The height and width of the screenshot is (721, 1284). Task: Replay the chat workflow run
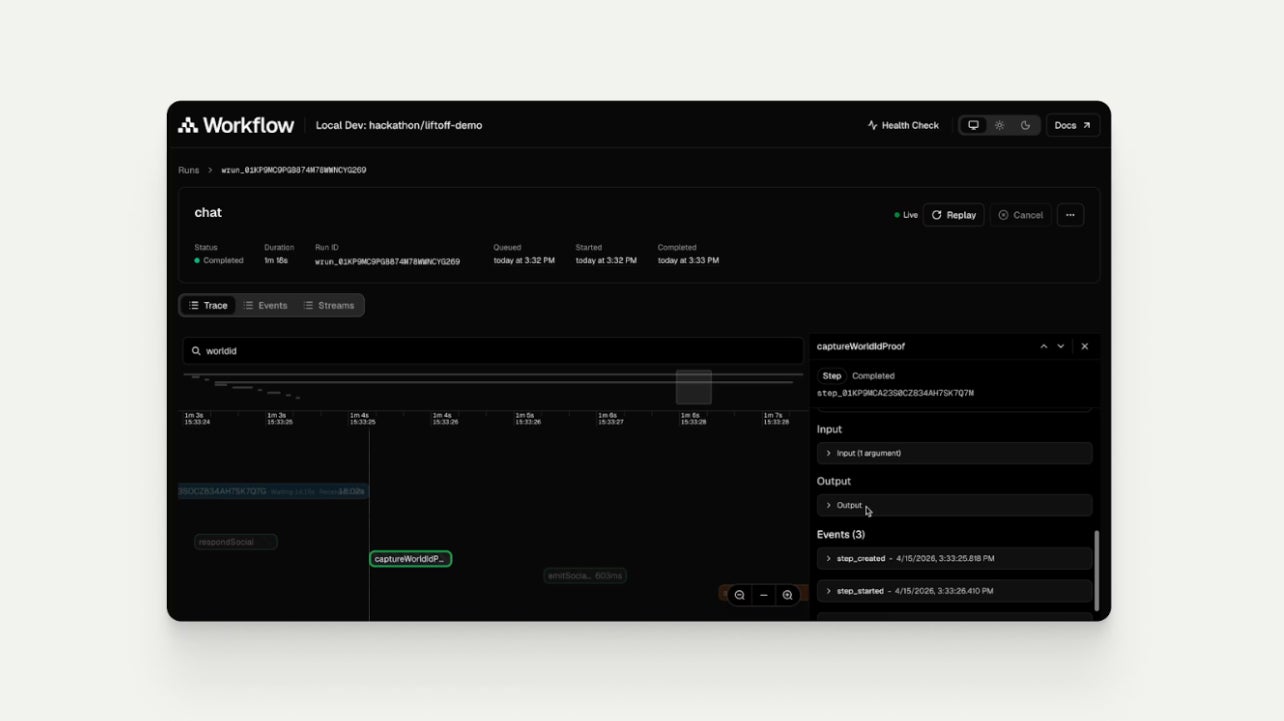(x=953, y=215)
